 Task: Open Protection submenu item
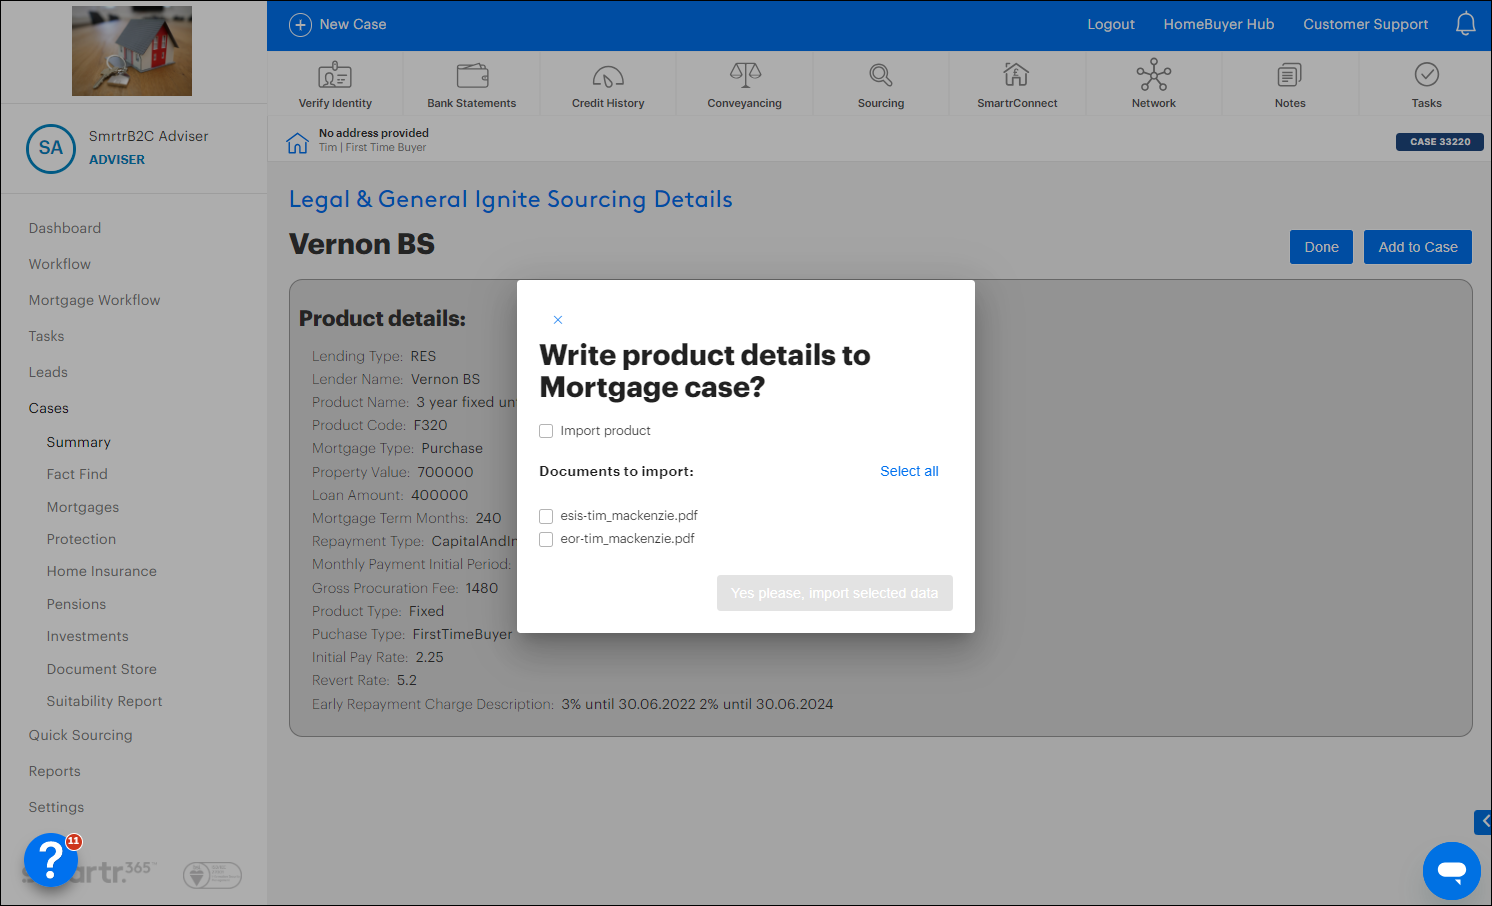point(81,539)
